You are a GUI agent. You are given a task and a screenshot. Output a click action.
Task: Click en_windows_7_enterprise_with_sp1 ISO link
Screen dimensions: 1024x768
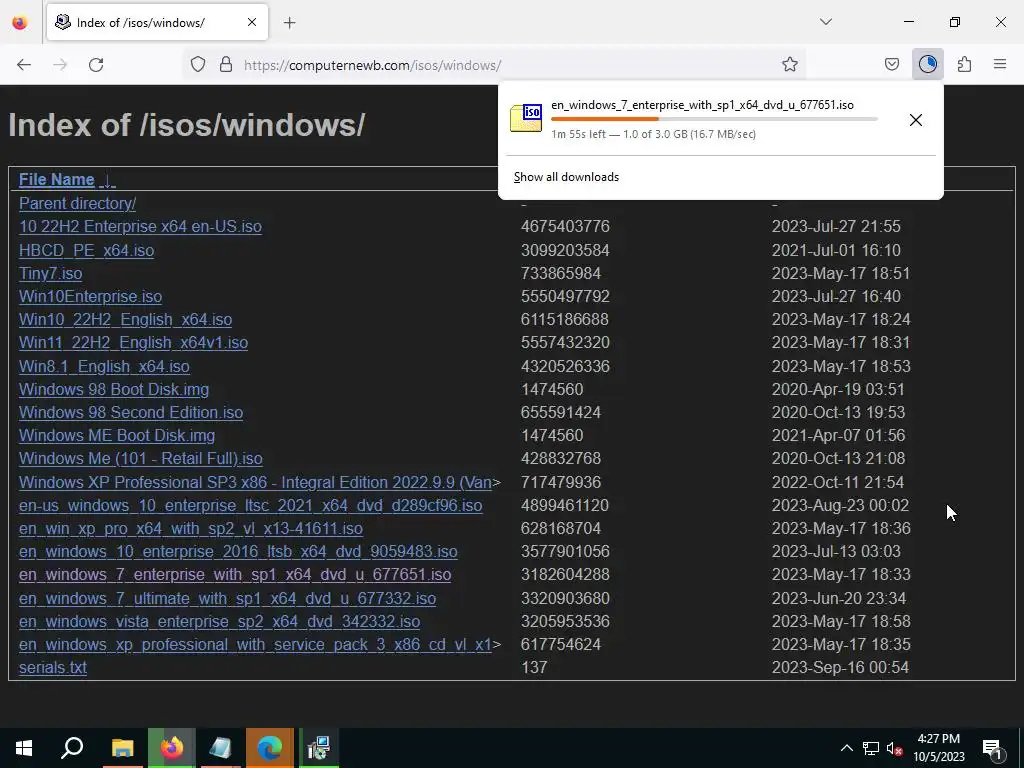(234, 575)
